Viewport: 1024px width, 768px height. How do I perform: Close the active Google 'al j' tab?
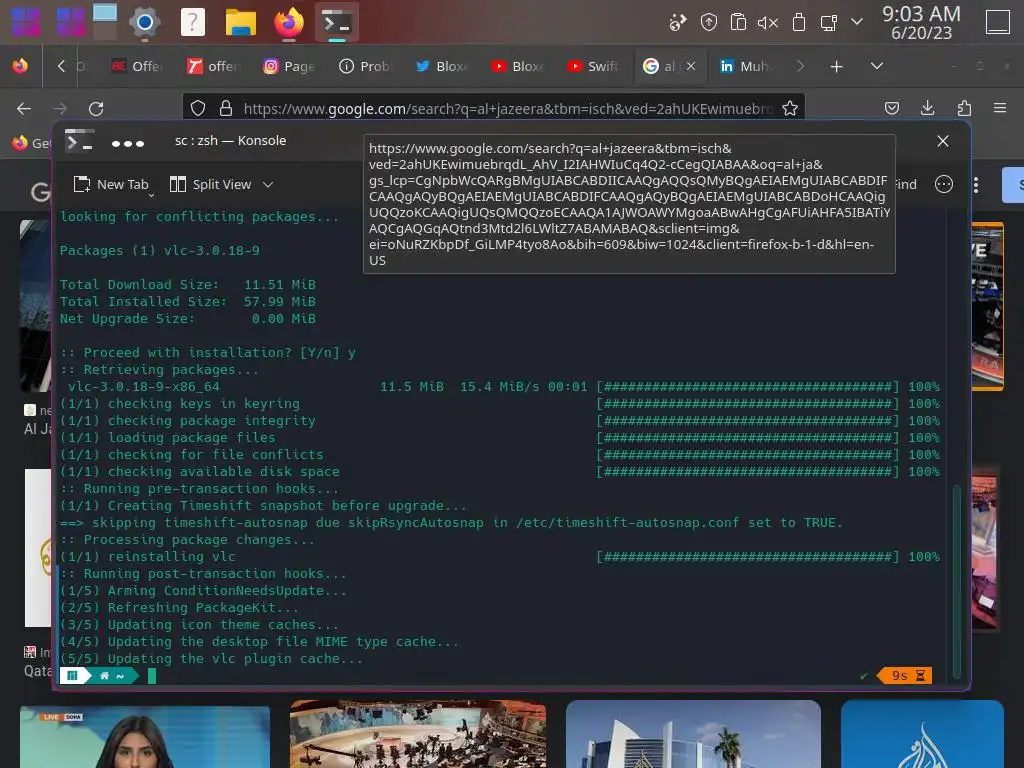point(691,66)
